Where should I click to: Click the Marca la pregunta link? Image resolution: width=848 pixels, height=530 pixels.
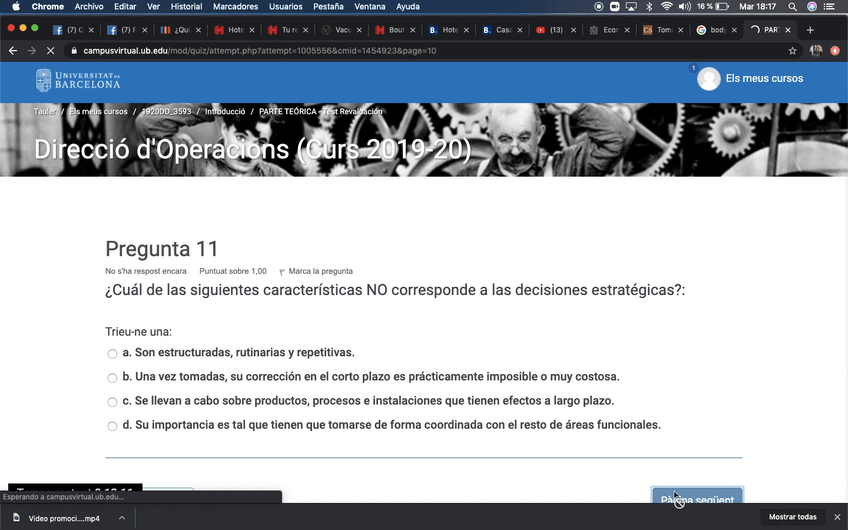coord(320,271)
